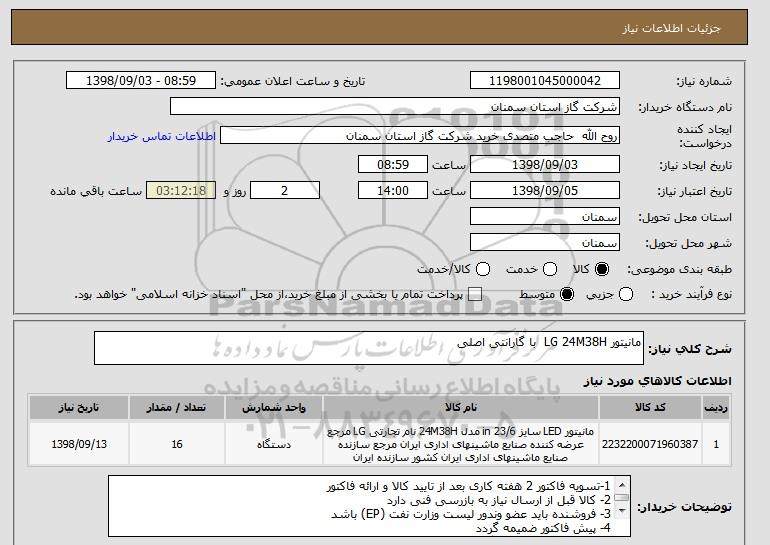Click the third note about وندور لیست
This screenshot has height=545, width=770.
coord(470,514)
